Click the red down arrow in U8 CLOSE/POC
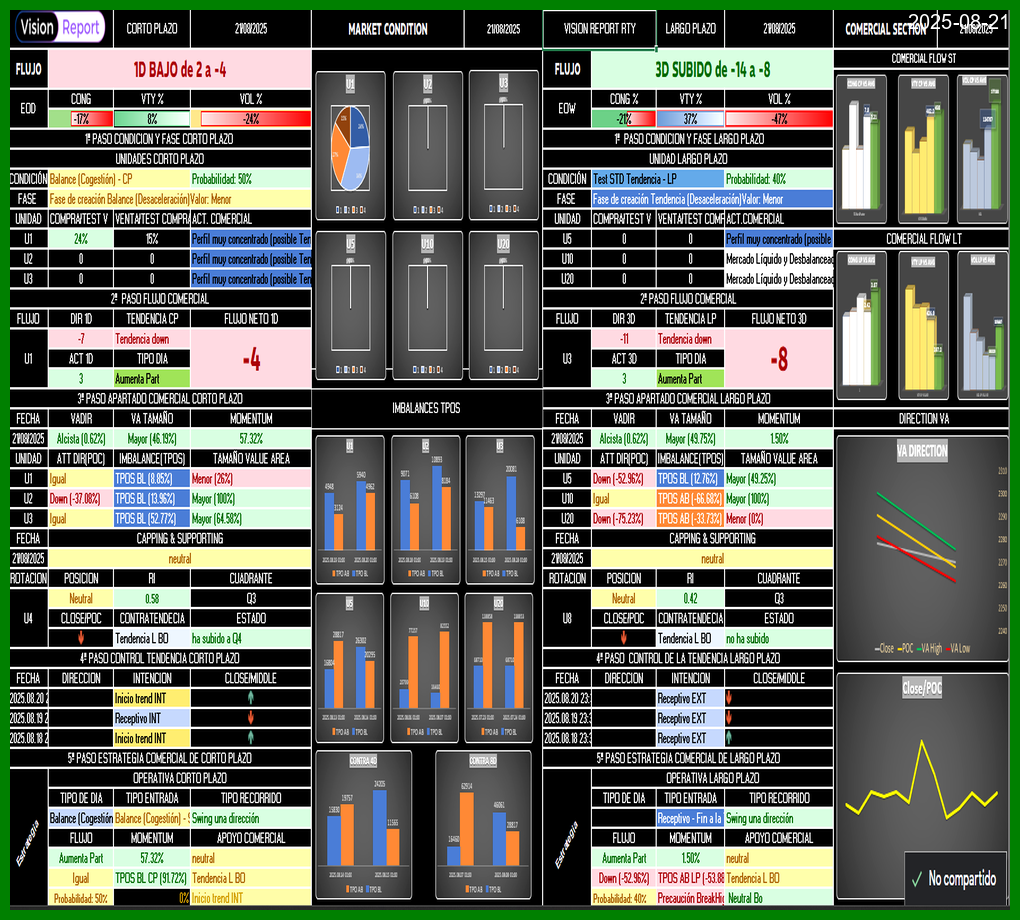The height and width of the screenshot is (920, 1020). (623, 638)
